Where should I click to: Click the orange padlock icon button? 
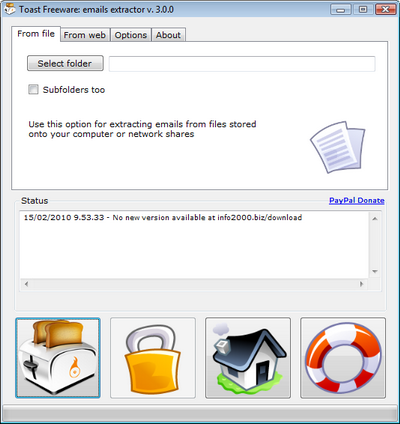[153, 358]
